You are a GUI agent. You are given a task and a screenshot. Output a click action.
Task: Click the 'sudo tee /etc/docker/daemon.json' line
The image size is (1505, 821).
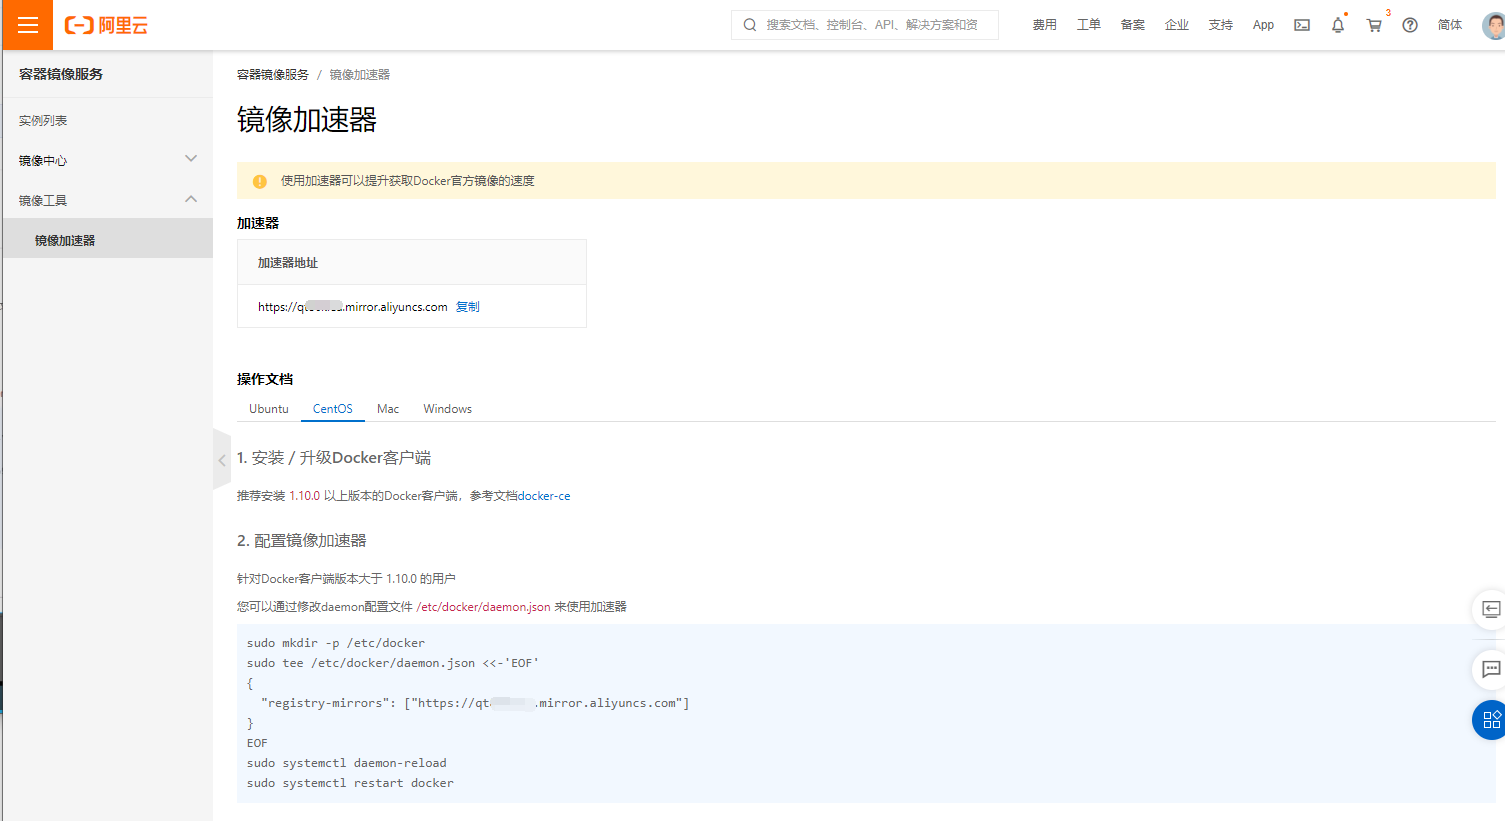[393, 663]
